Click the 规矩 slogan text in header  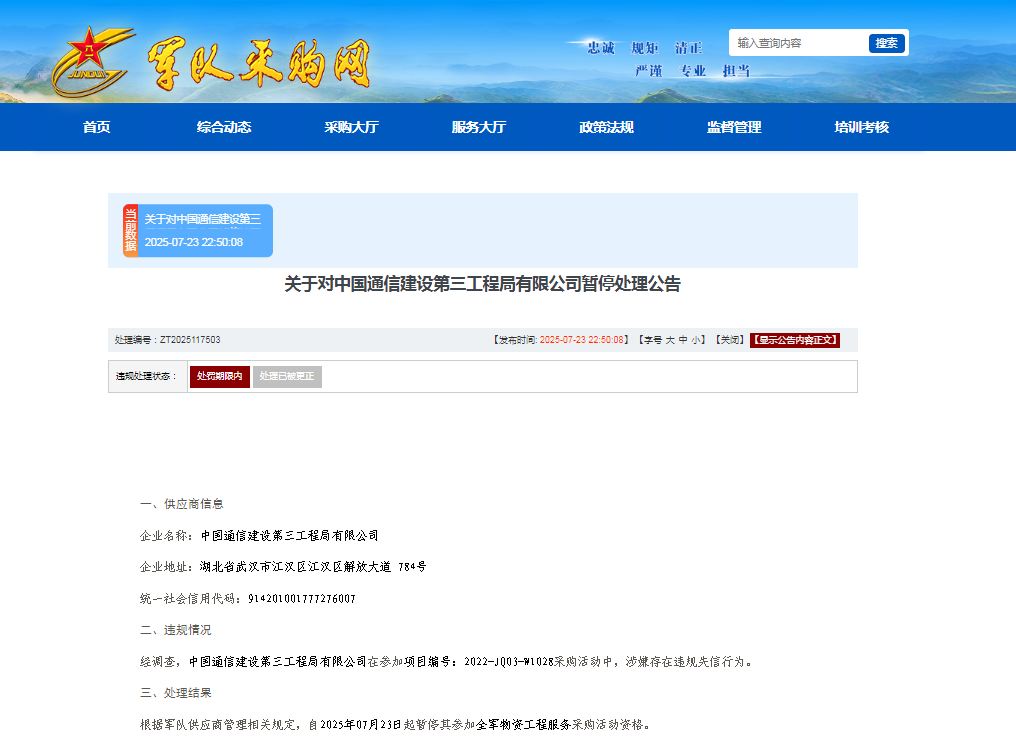[x=645, y=48]
